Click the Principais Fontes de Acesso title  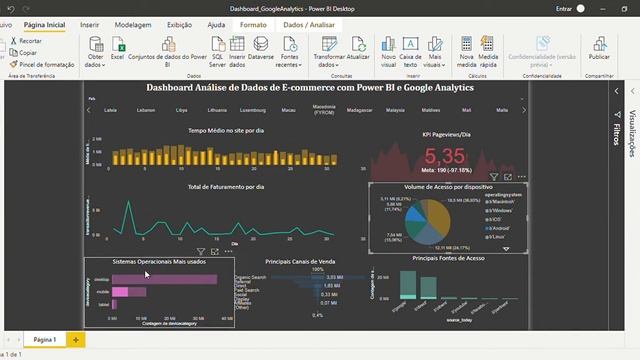(x=448, y=258)
